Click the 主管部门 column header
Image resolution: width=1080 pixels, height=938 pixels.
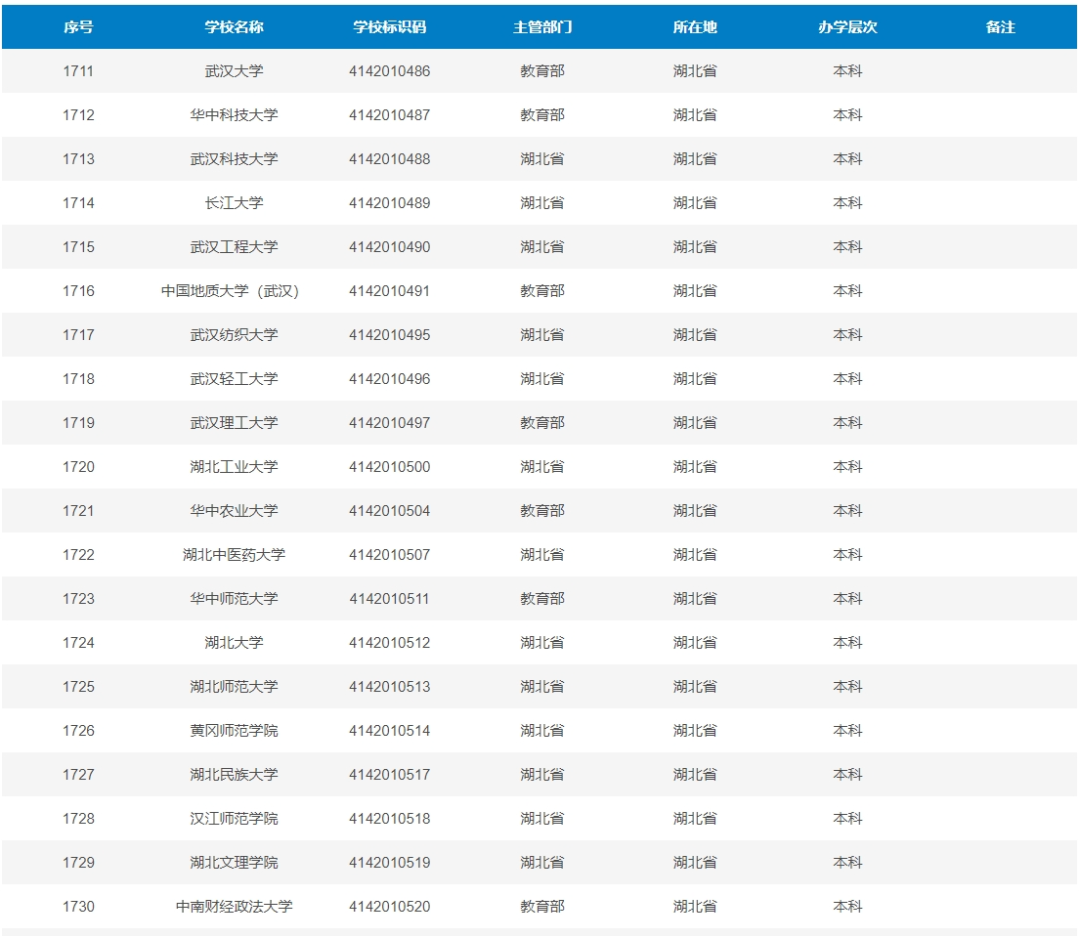click(x=542, y=27)
